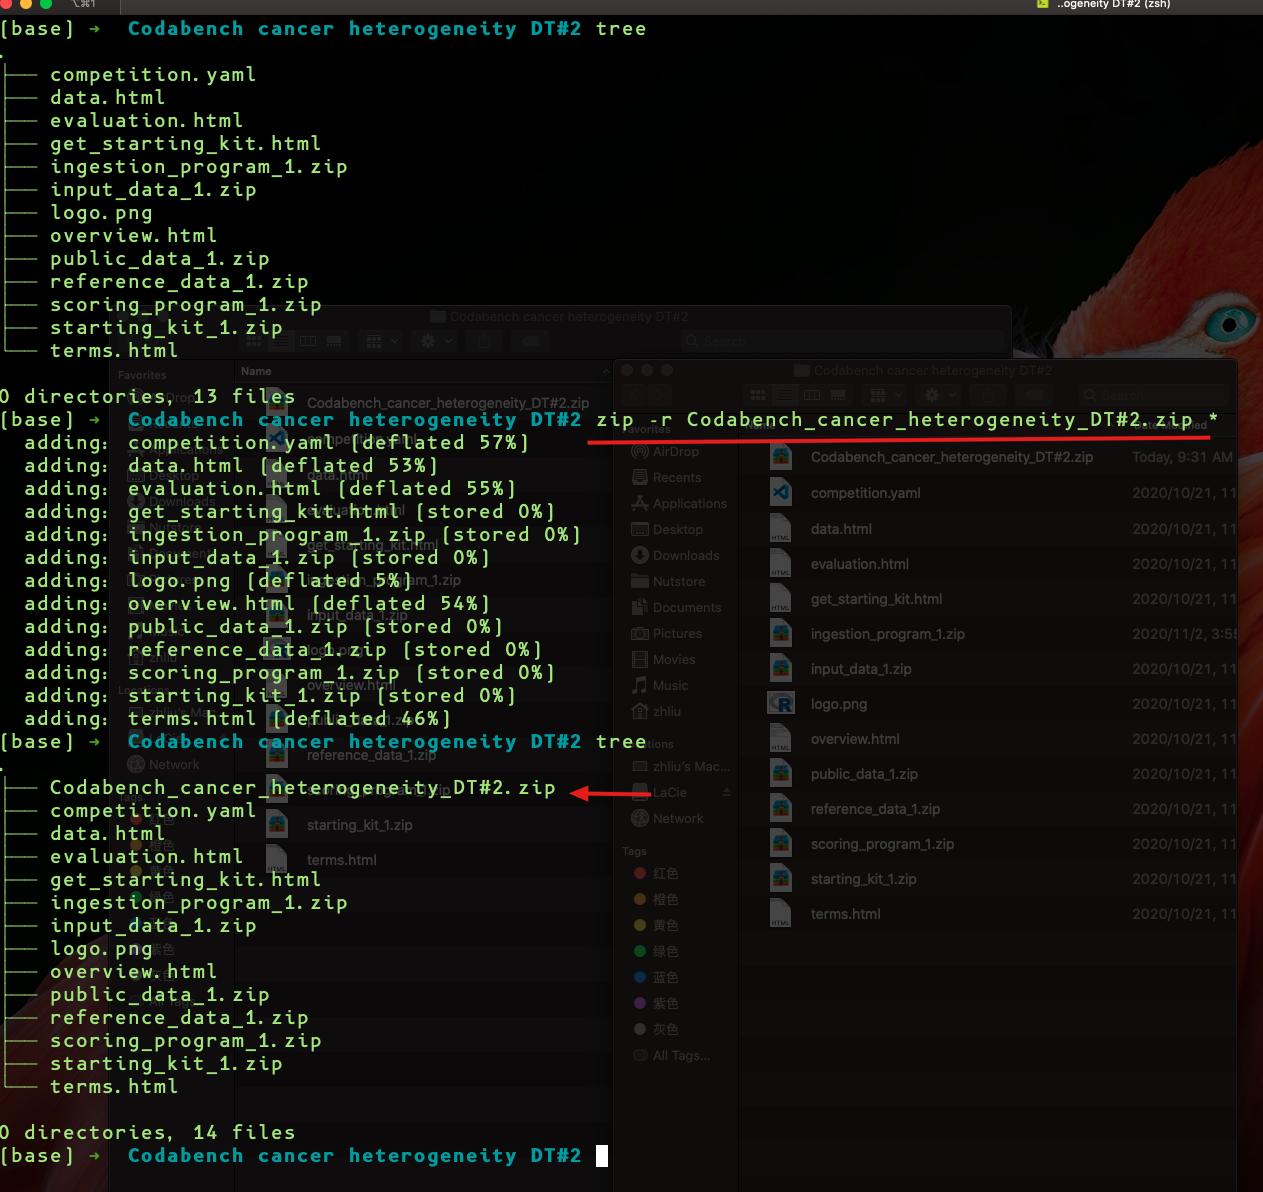Select ingestion_program_1.zip in front Finder window
Image resolution: width=1263 pixels, height=1192 pixels.
(x=887, y=634)
